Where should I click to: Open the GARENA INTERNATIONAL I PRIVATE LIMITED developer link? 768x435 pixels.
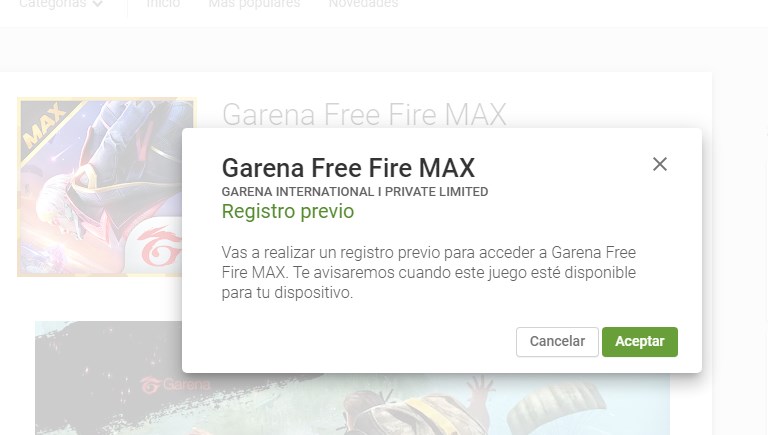pos(355,192)
